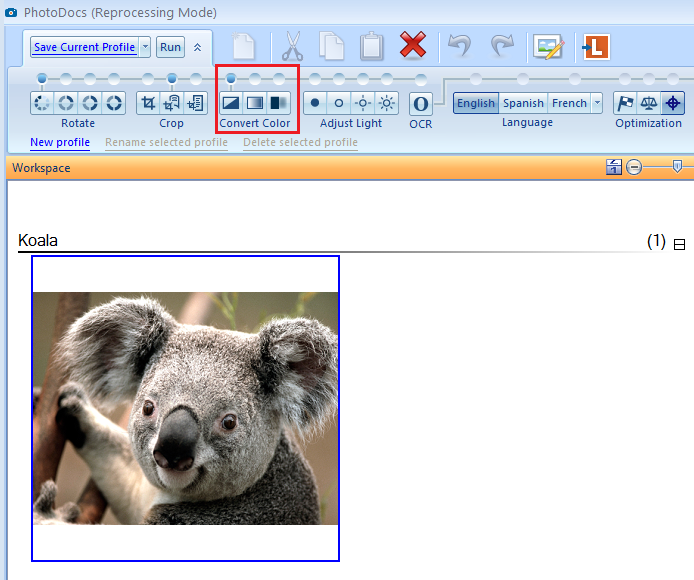The width and height of the screenshot is (694, 580).
Task: Click the red X delete icon
Action: point(413,45)
